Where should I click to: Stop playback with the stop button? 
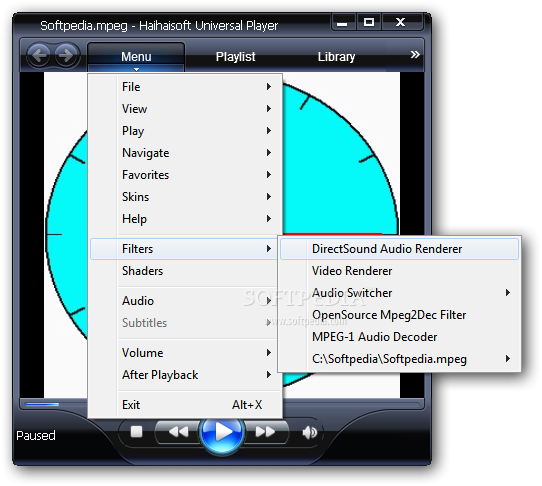137,431
